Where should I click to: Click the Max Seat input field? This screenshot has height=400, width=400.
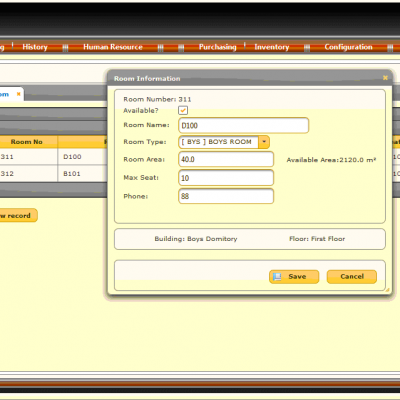[x=226, y=178]
